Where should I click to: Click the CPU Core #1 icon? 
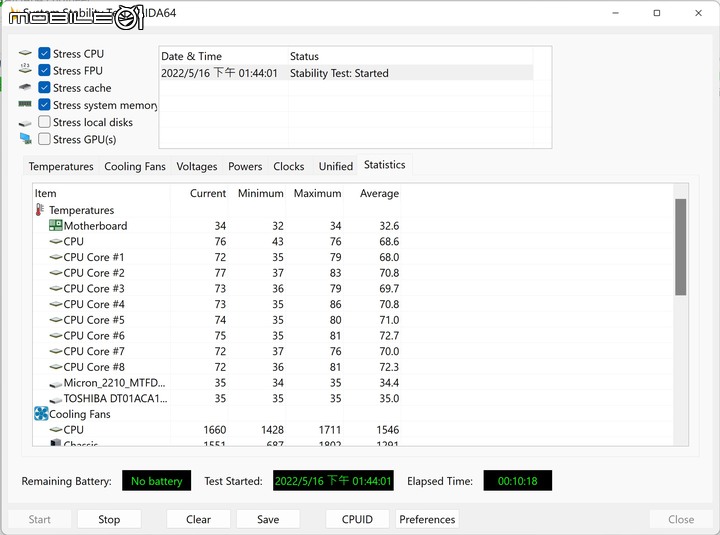[x=56, y=257]
